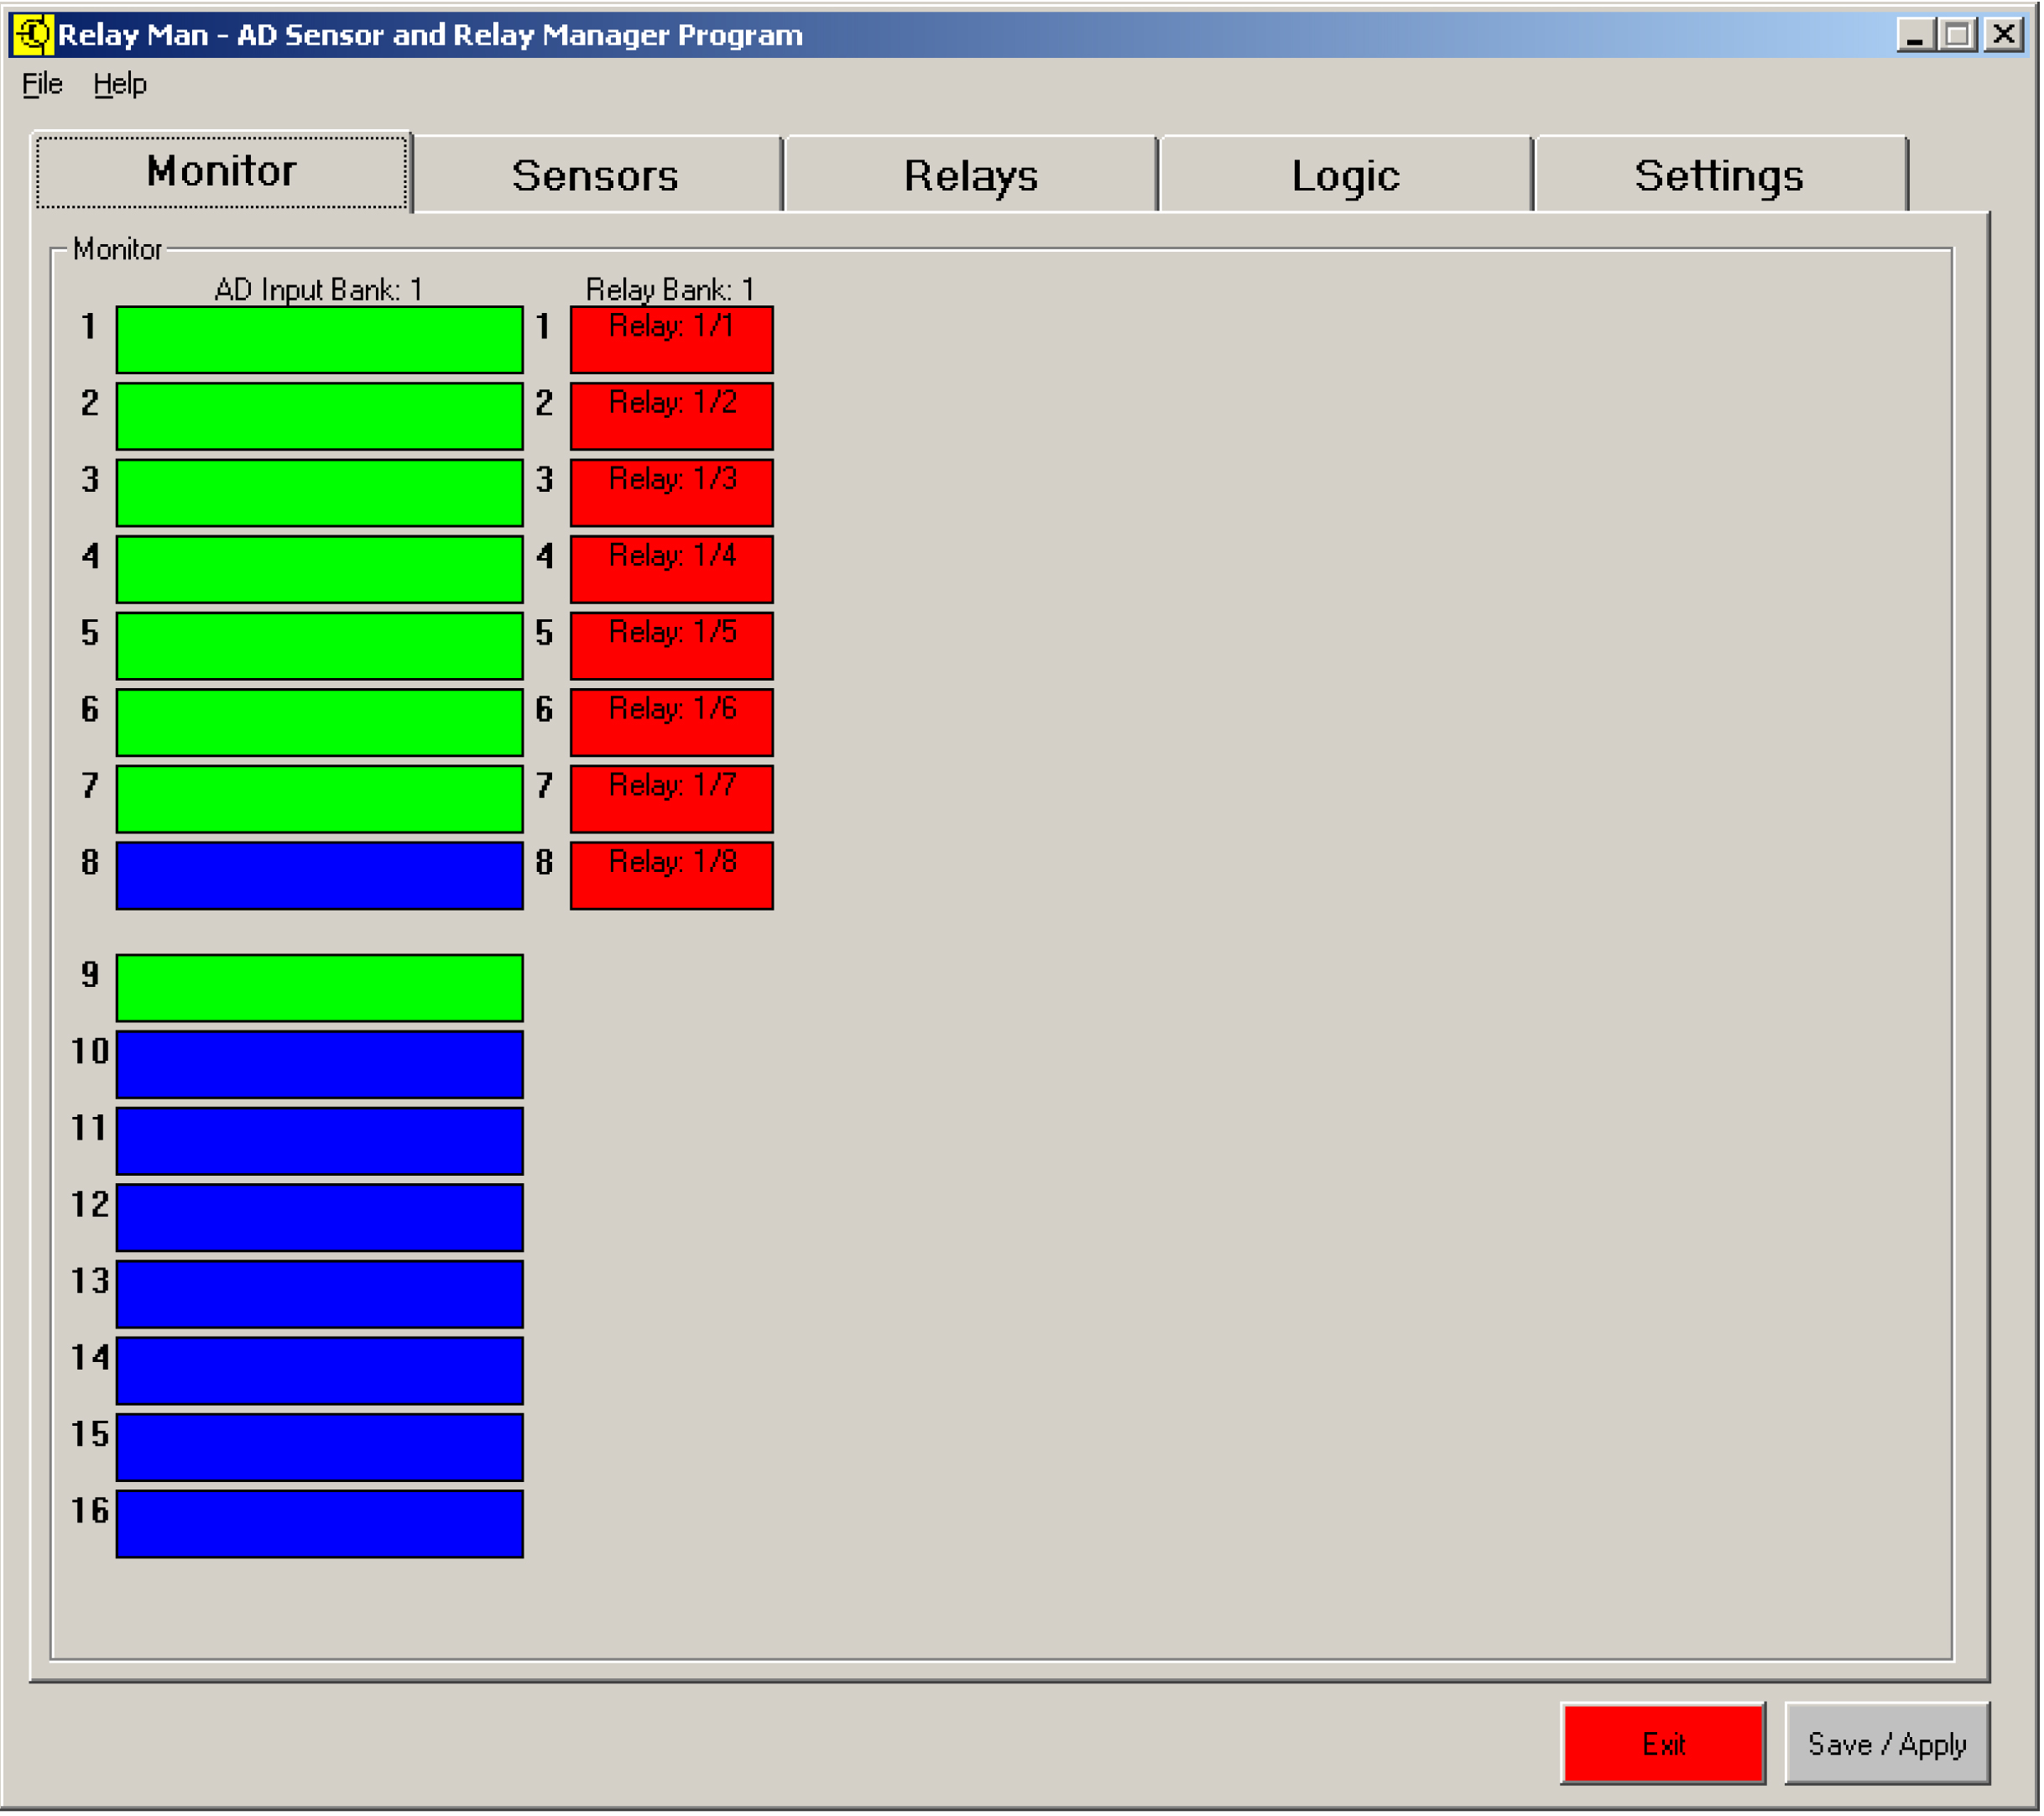Click the Save / Apply button

click(1888, 1745)
